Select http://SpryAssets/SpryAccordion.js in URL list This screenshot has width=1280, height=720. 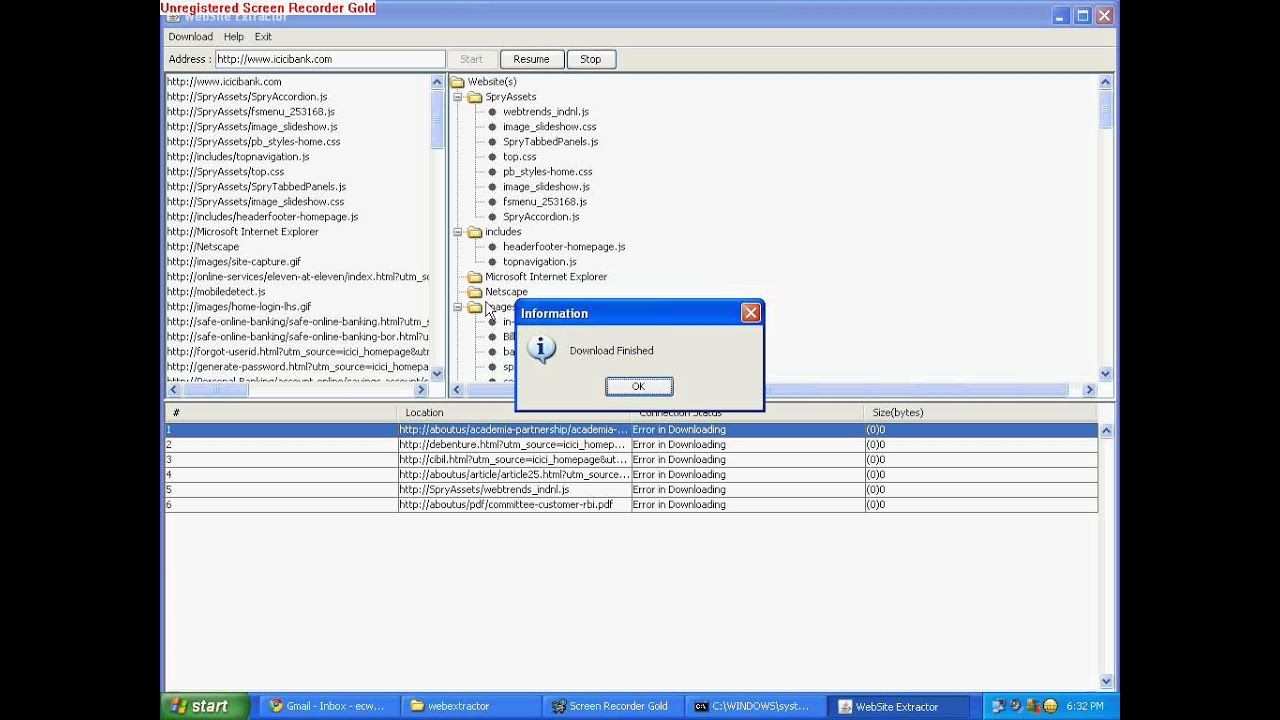tap(247, 97)
